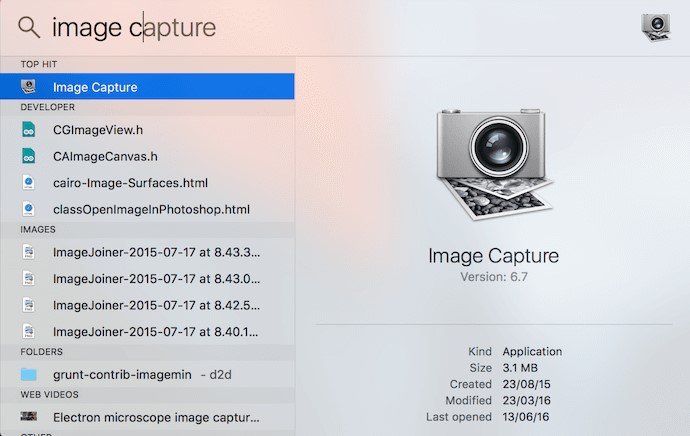Click the IMAGES section header
Viewport: 690px width, 436px height.
tap(38, 230)
